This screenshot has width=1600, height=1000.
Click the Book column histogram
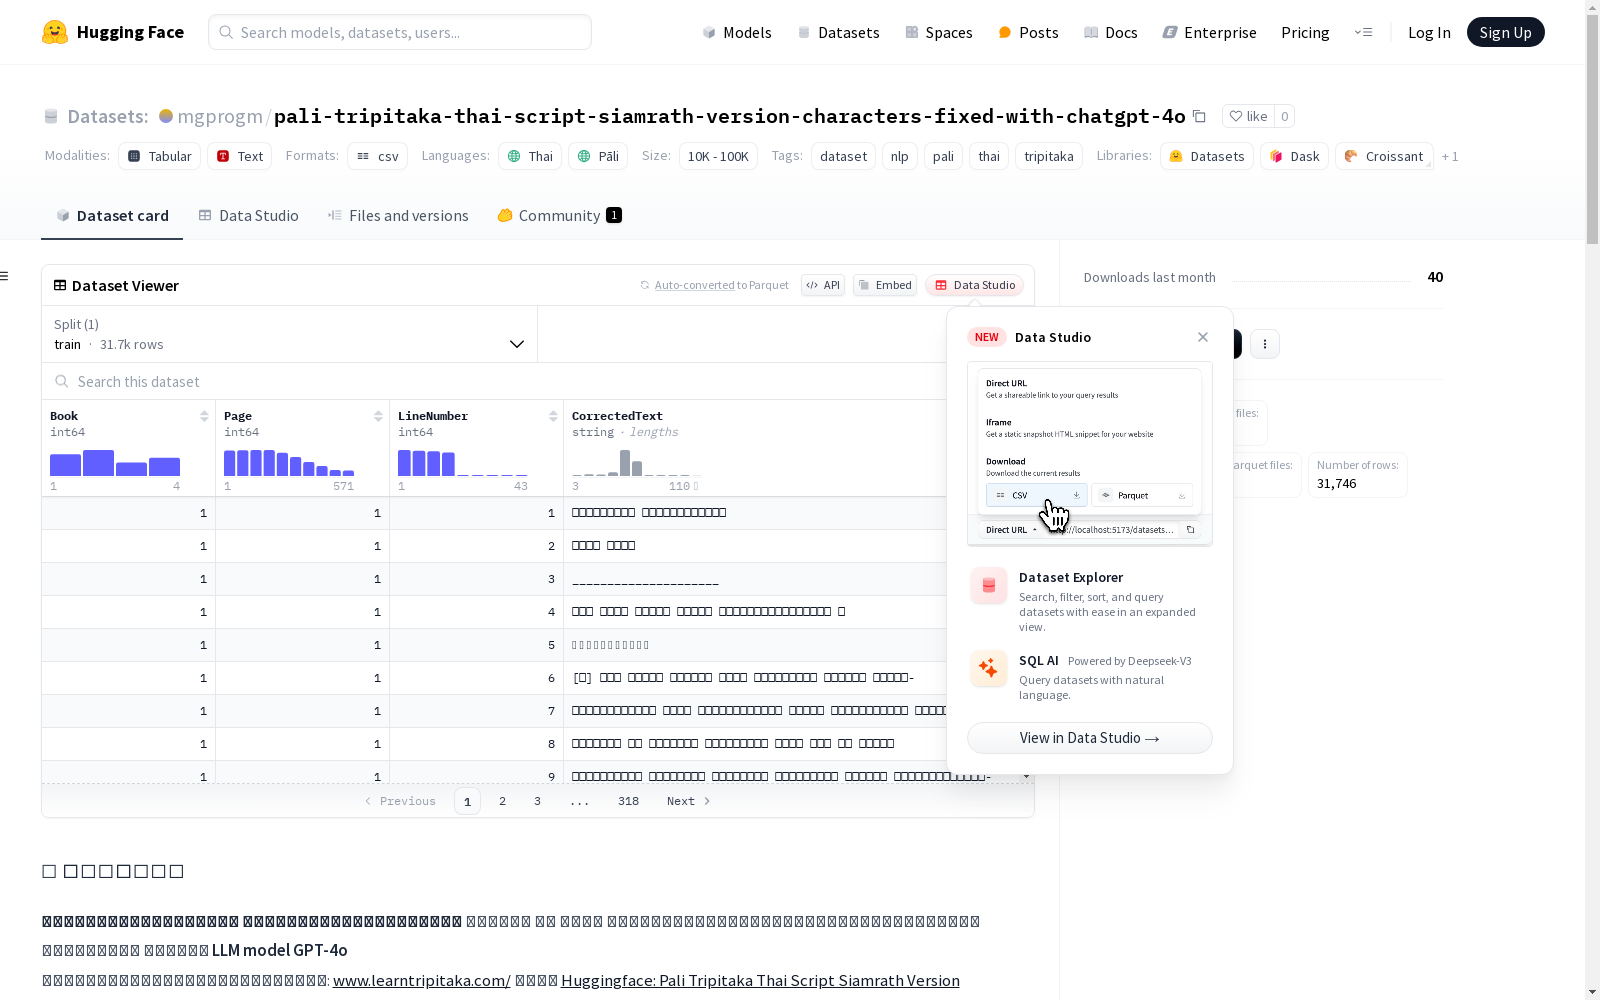click(x=115, y=463)
